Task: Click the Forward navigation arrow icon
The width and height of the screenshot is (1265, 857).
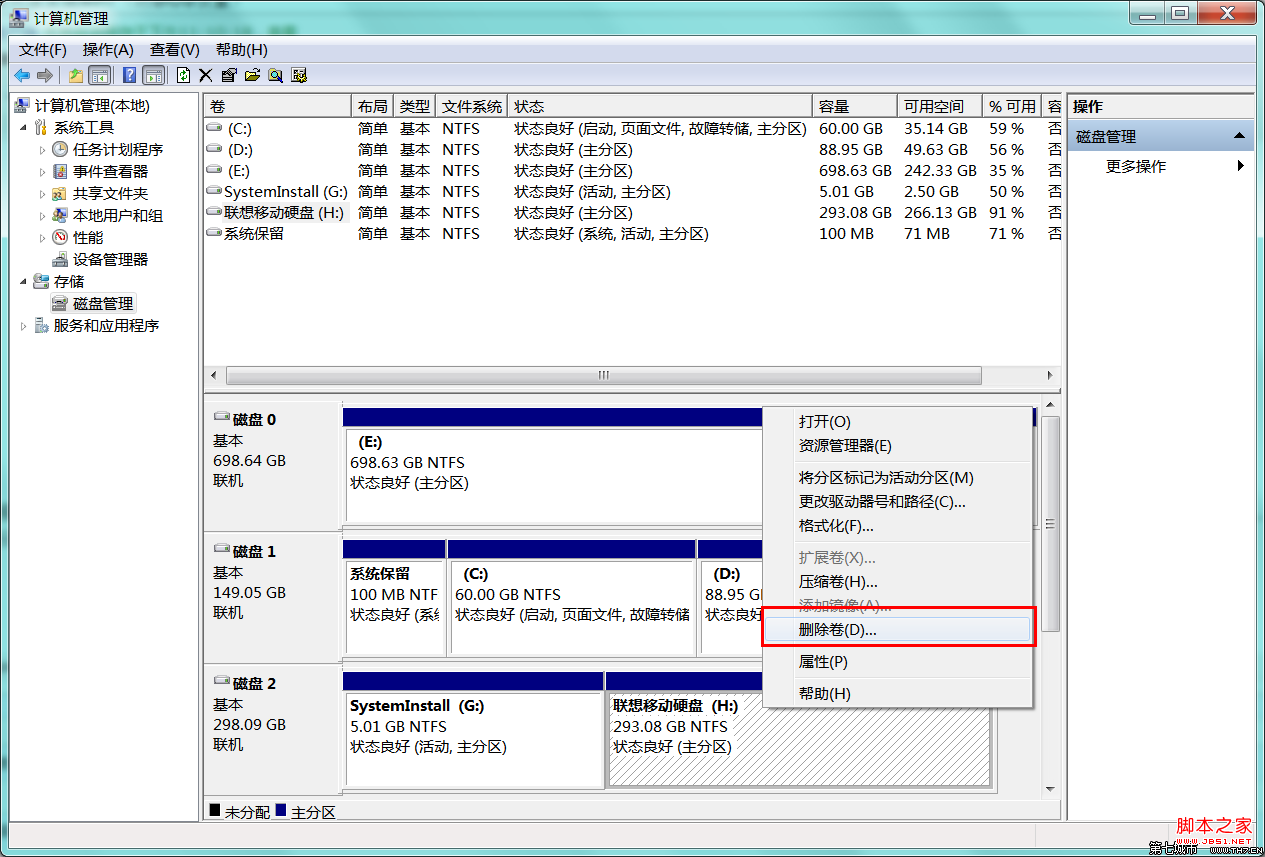Action: click(x=44, y=75)
